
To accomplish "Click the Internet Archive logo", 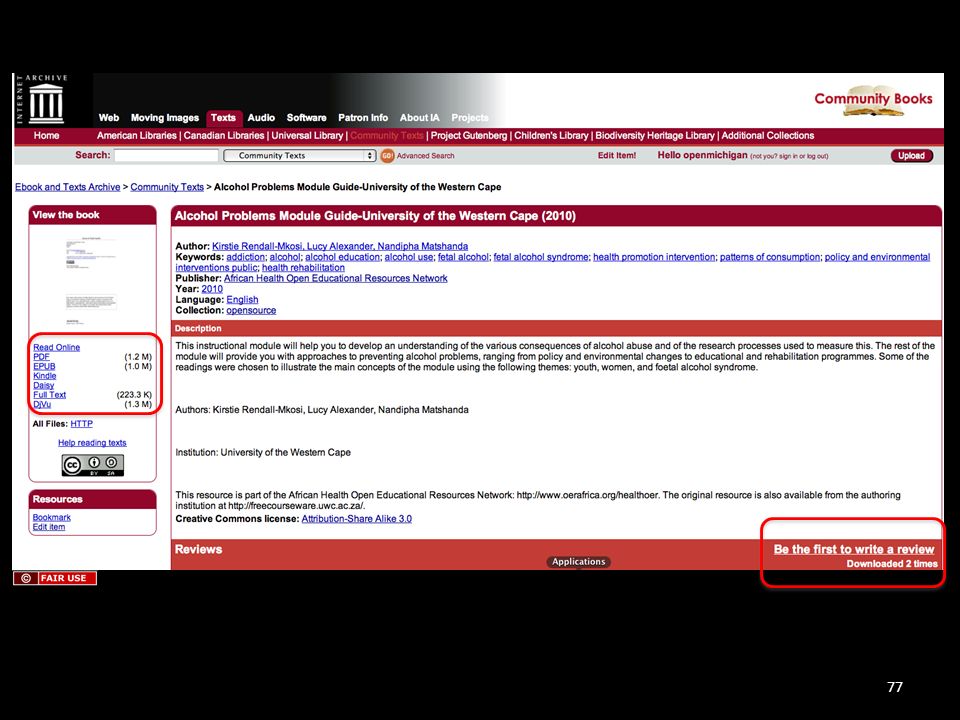I will tap(44, 99).
